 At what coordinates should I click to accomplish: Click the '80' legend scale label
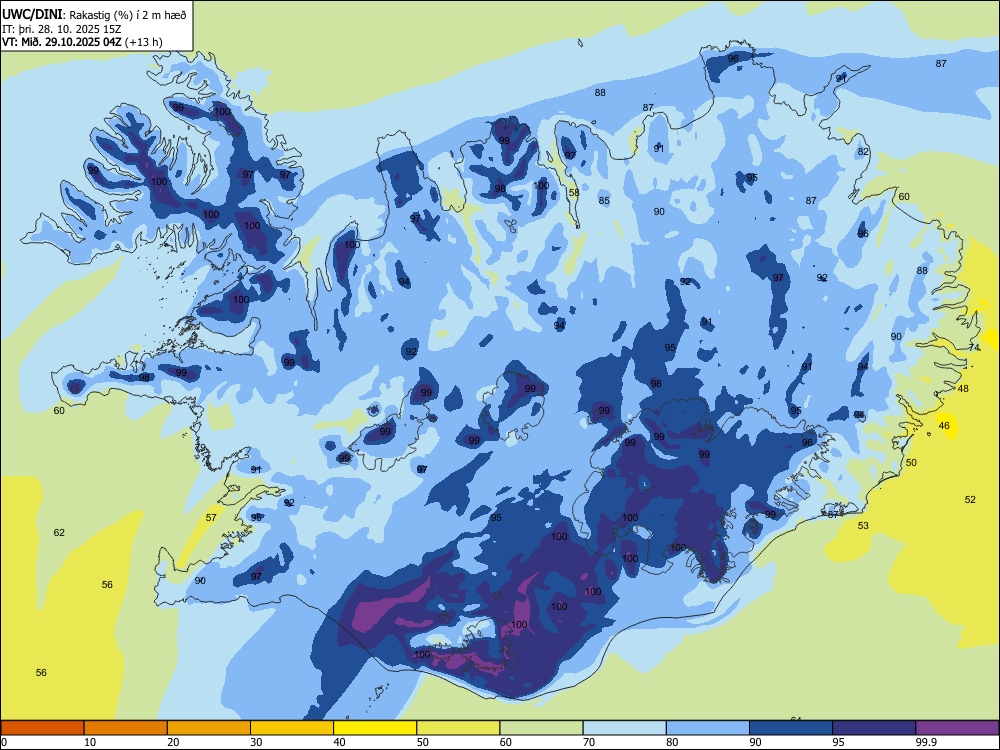[672, 742]
